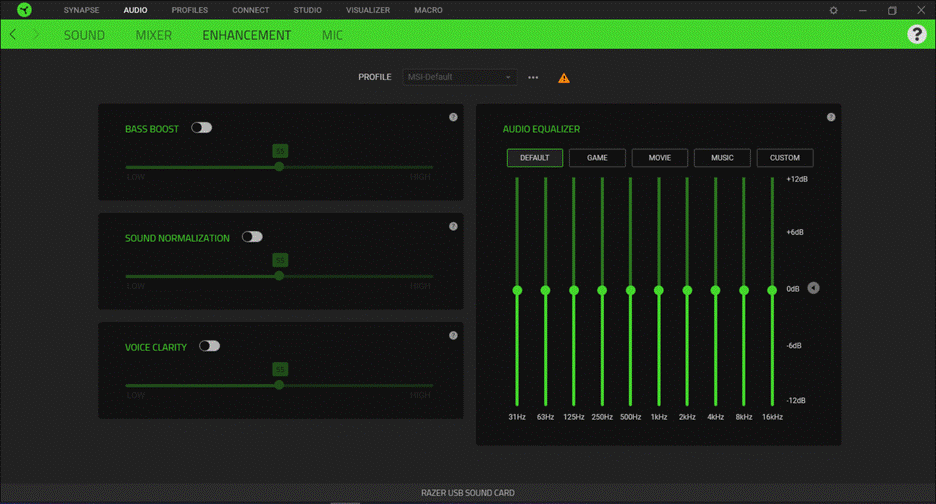Screen dimensions: 936x504
Task: Enable the Bass Boost toggle
Action: [x=202, y=128]
